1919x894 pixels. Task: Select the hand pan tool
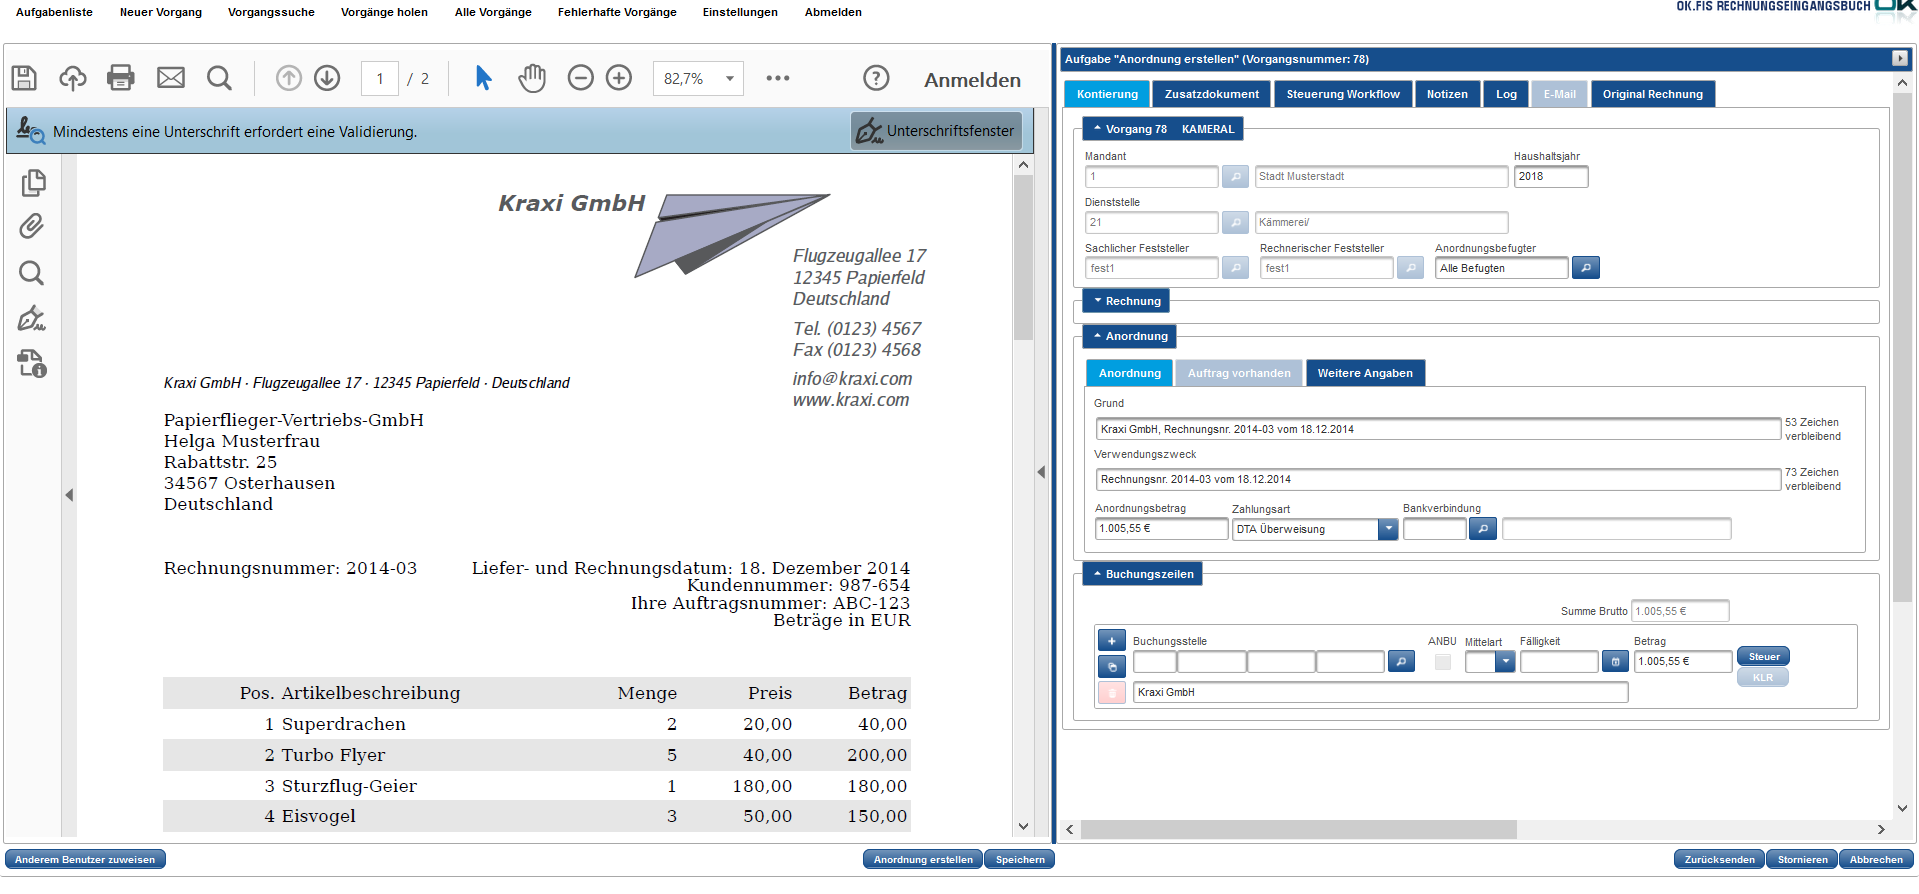pyautogui.click(x=532, y=78)
